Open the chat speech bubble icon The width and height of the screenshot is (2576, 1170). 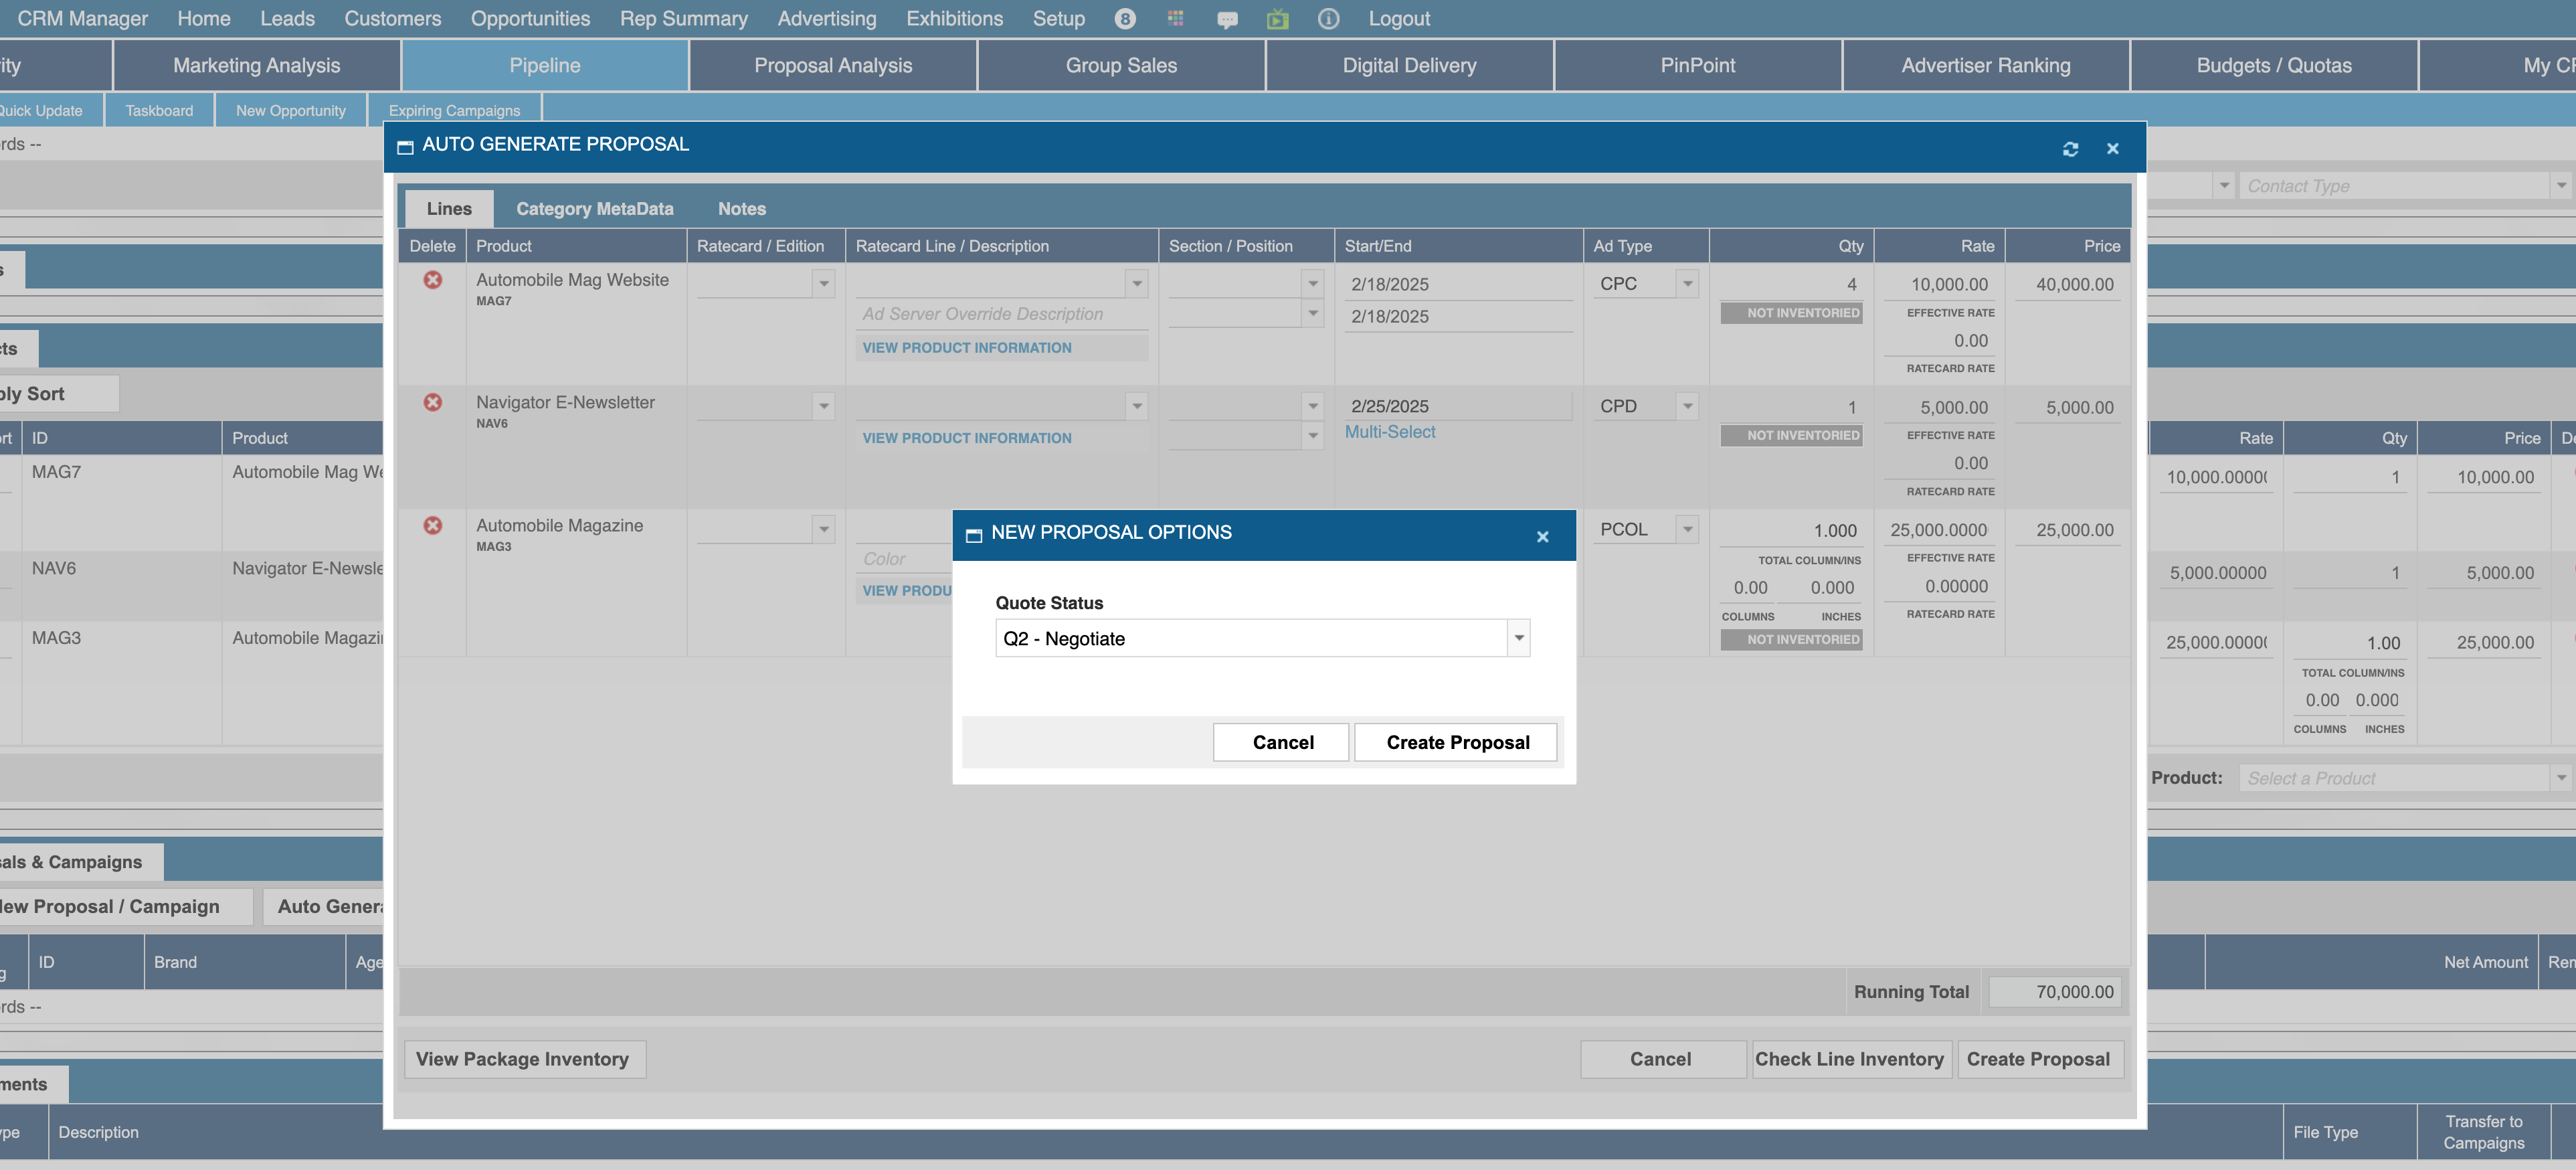[1227, 19]
